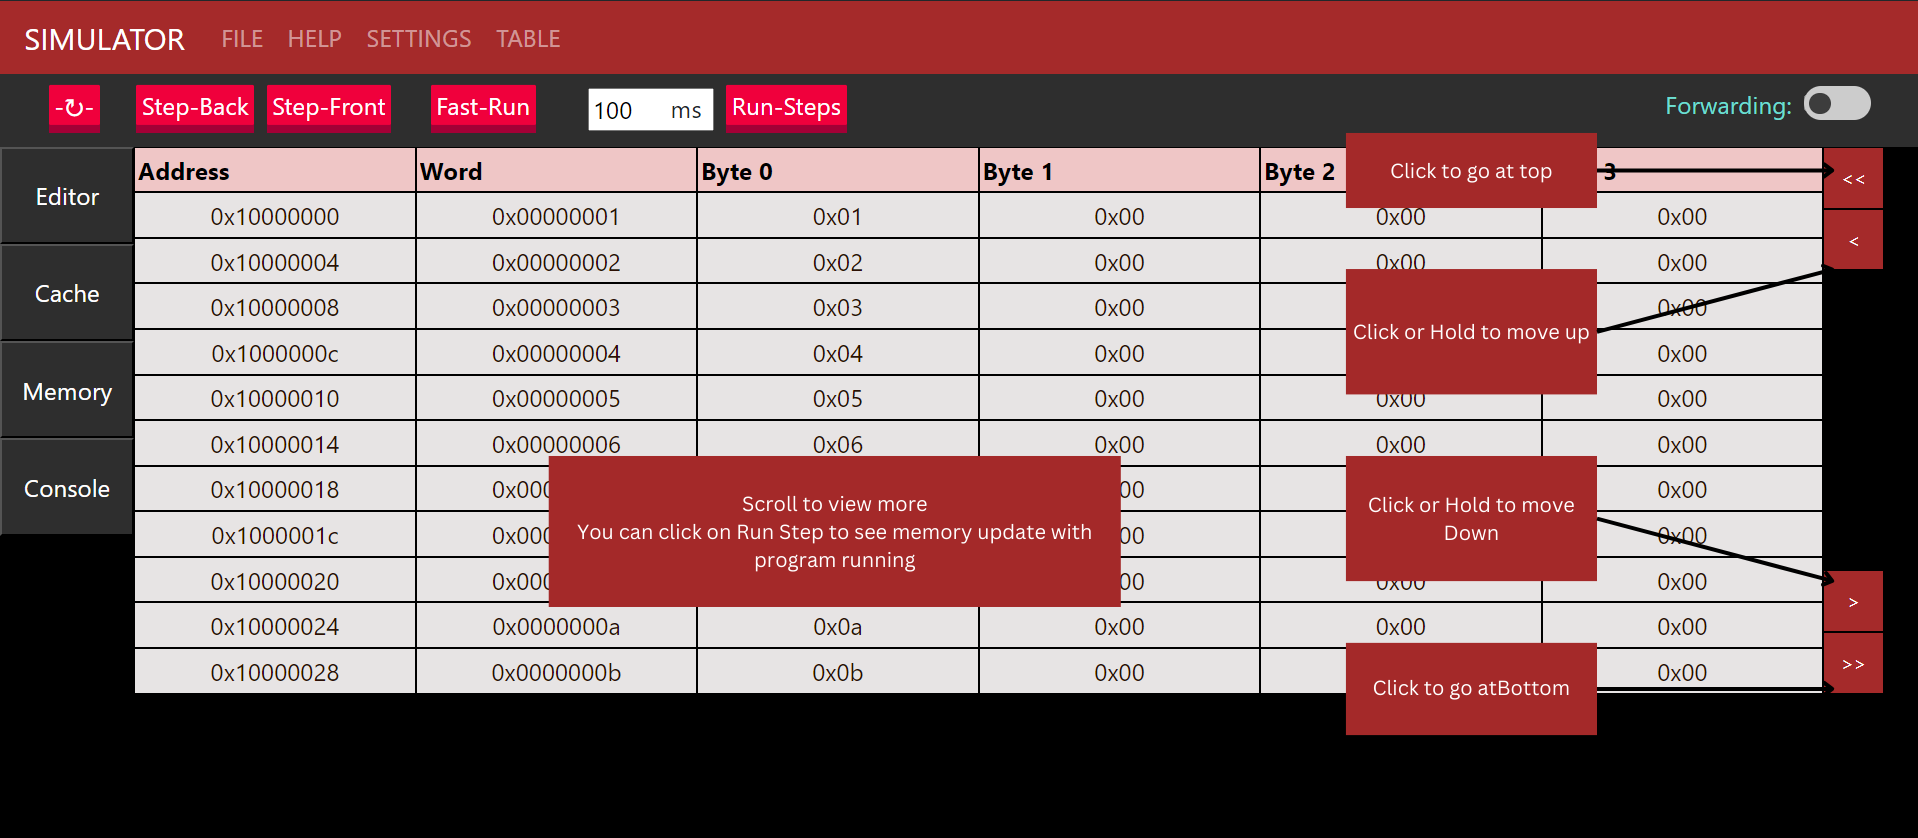Image resolution: width=1918 pixels, height=838 pixels.
Task: Switch to the Console tab
Action: [x=67, y=489]
